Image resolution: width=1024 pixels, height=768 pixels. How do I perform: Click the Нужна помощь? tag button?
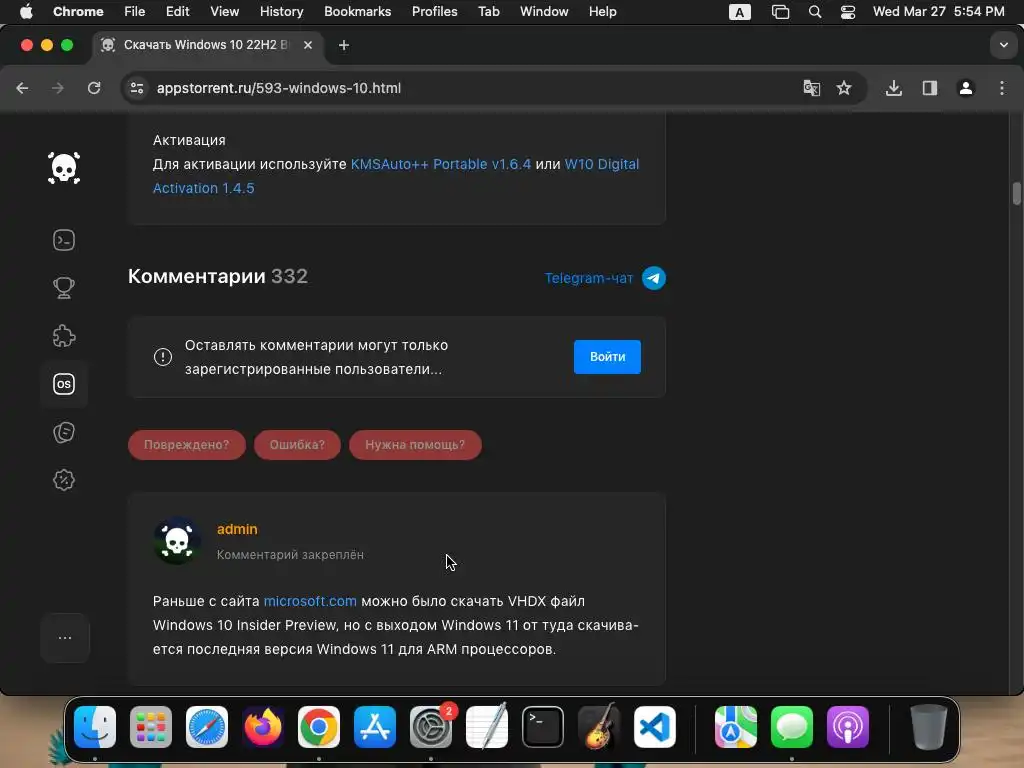(x=415, y=445)
